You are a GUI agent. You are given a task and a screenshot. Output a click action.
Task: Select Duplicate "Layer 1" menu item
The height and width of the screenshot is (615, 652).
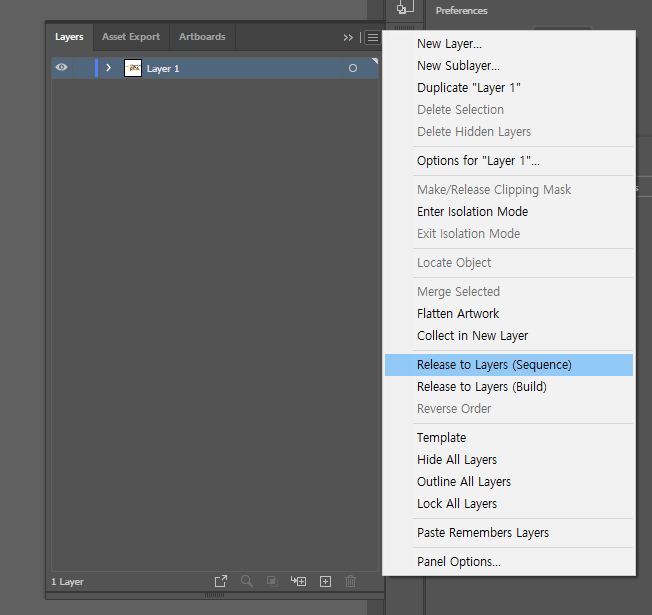point(509,88)
